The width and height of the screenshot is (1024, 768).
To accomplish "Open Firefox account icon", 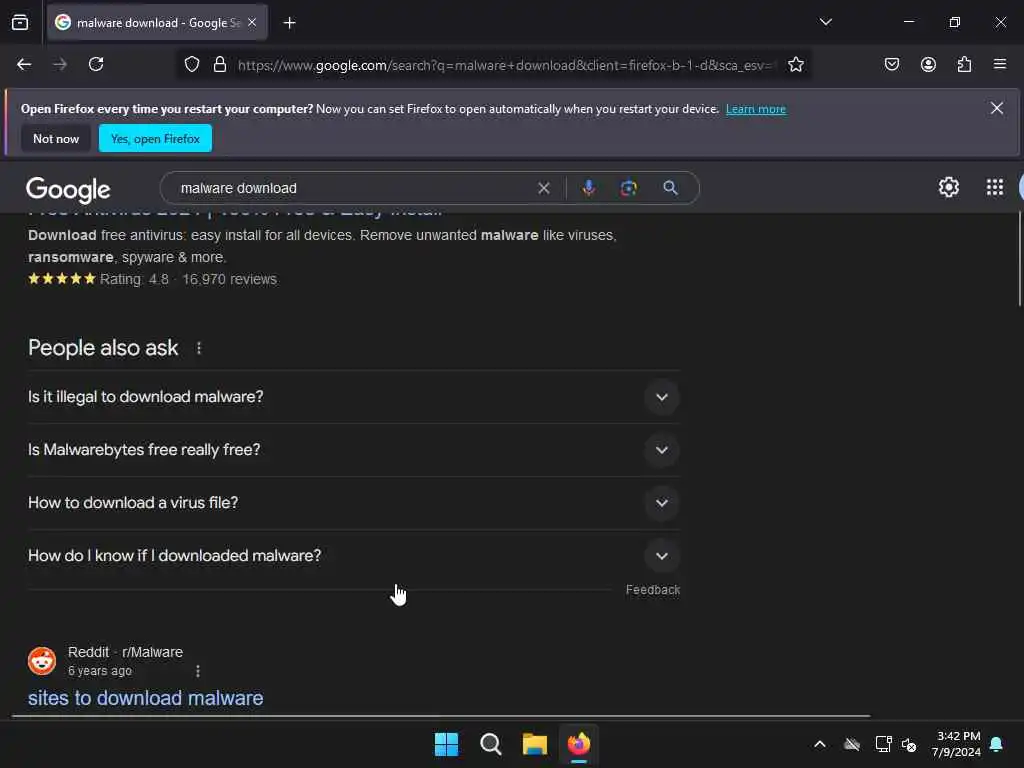I will click(x=928, y=65).
